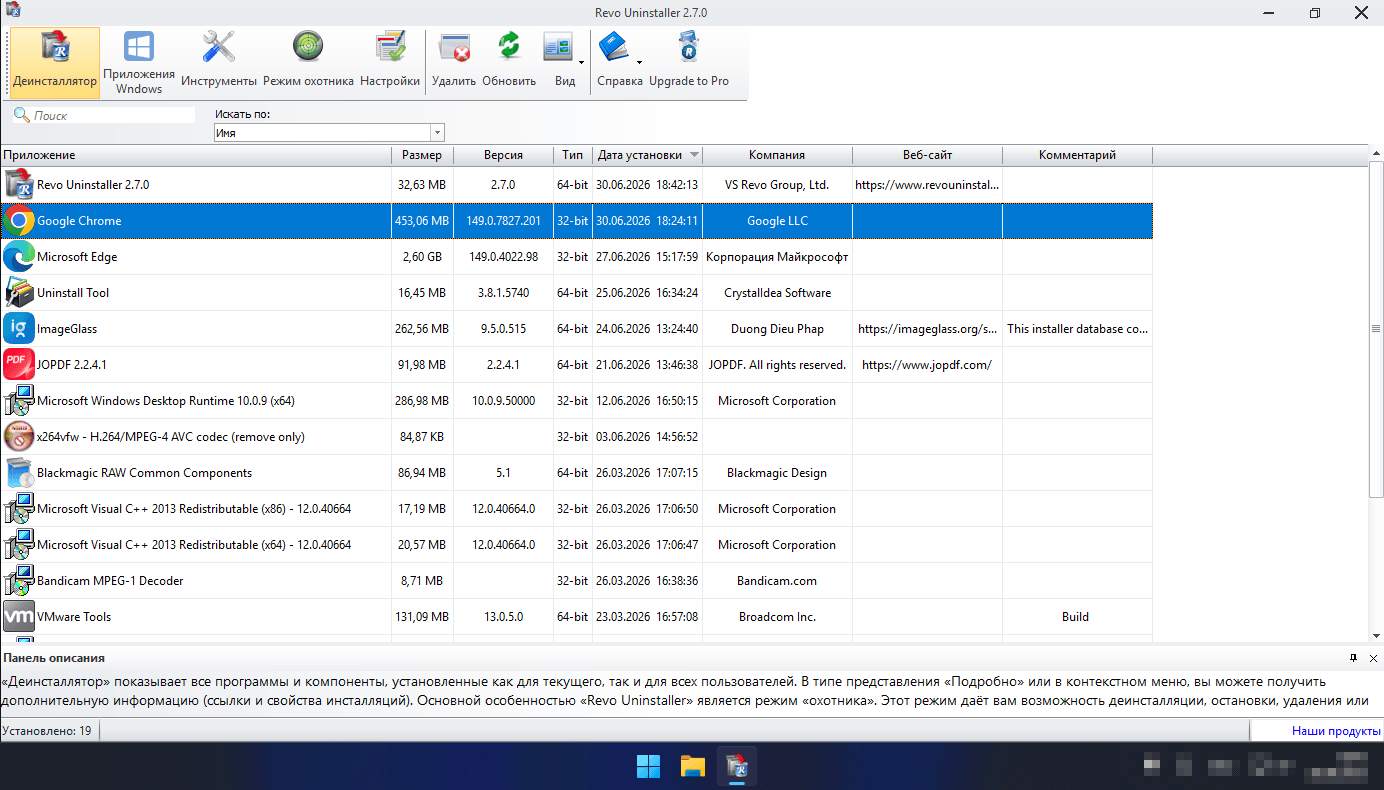Expand the Справка dropdown arrow
1384x790 pixels.
[639, 63]
